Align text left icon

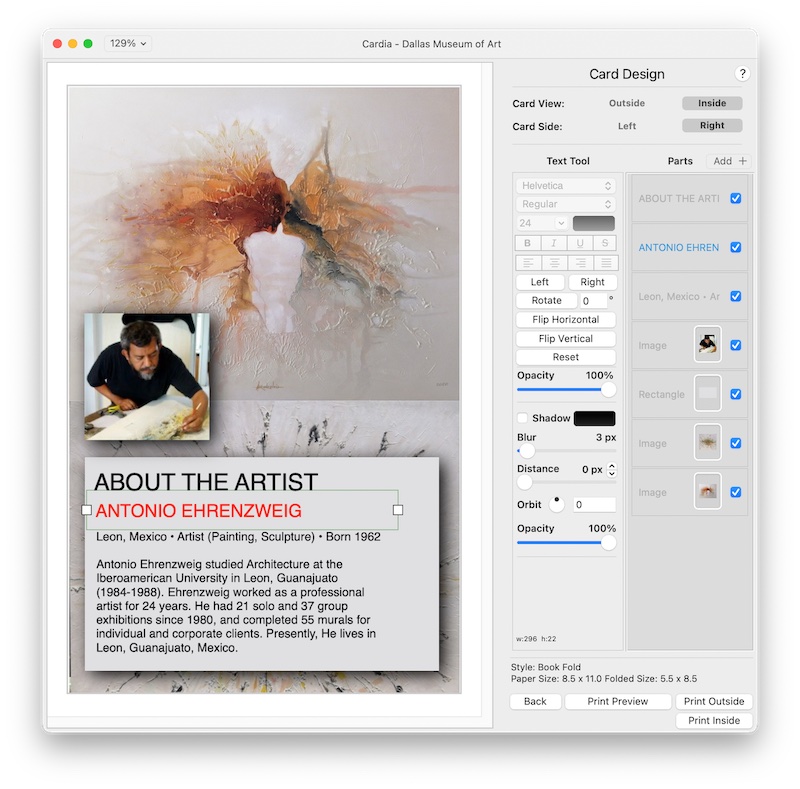pos(528,263)
